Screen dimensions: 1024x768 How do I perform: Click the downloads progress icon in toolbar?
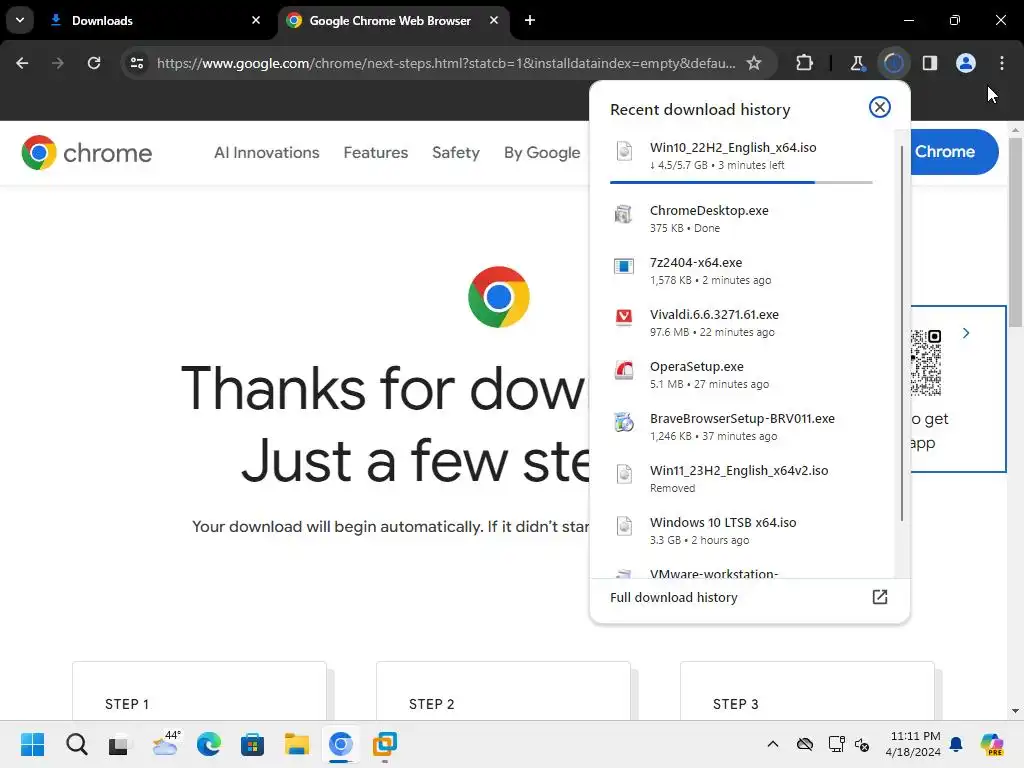[x=893, y=63]
